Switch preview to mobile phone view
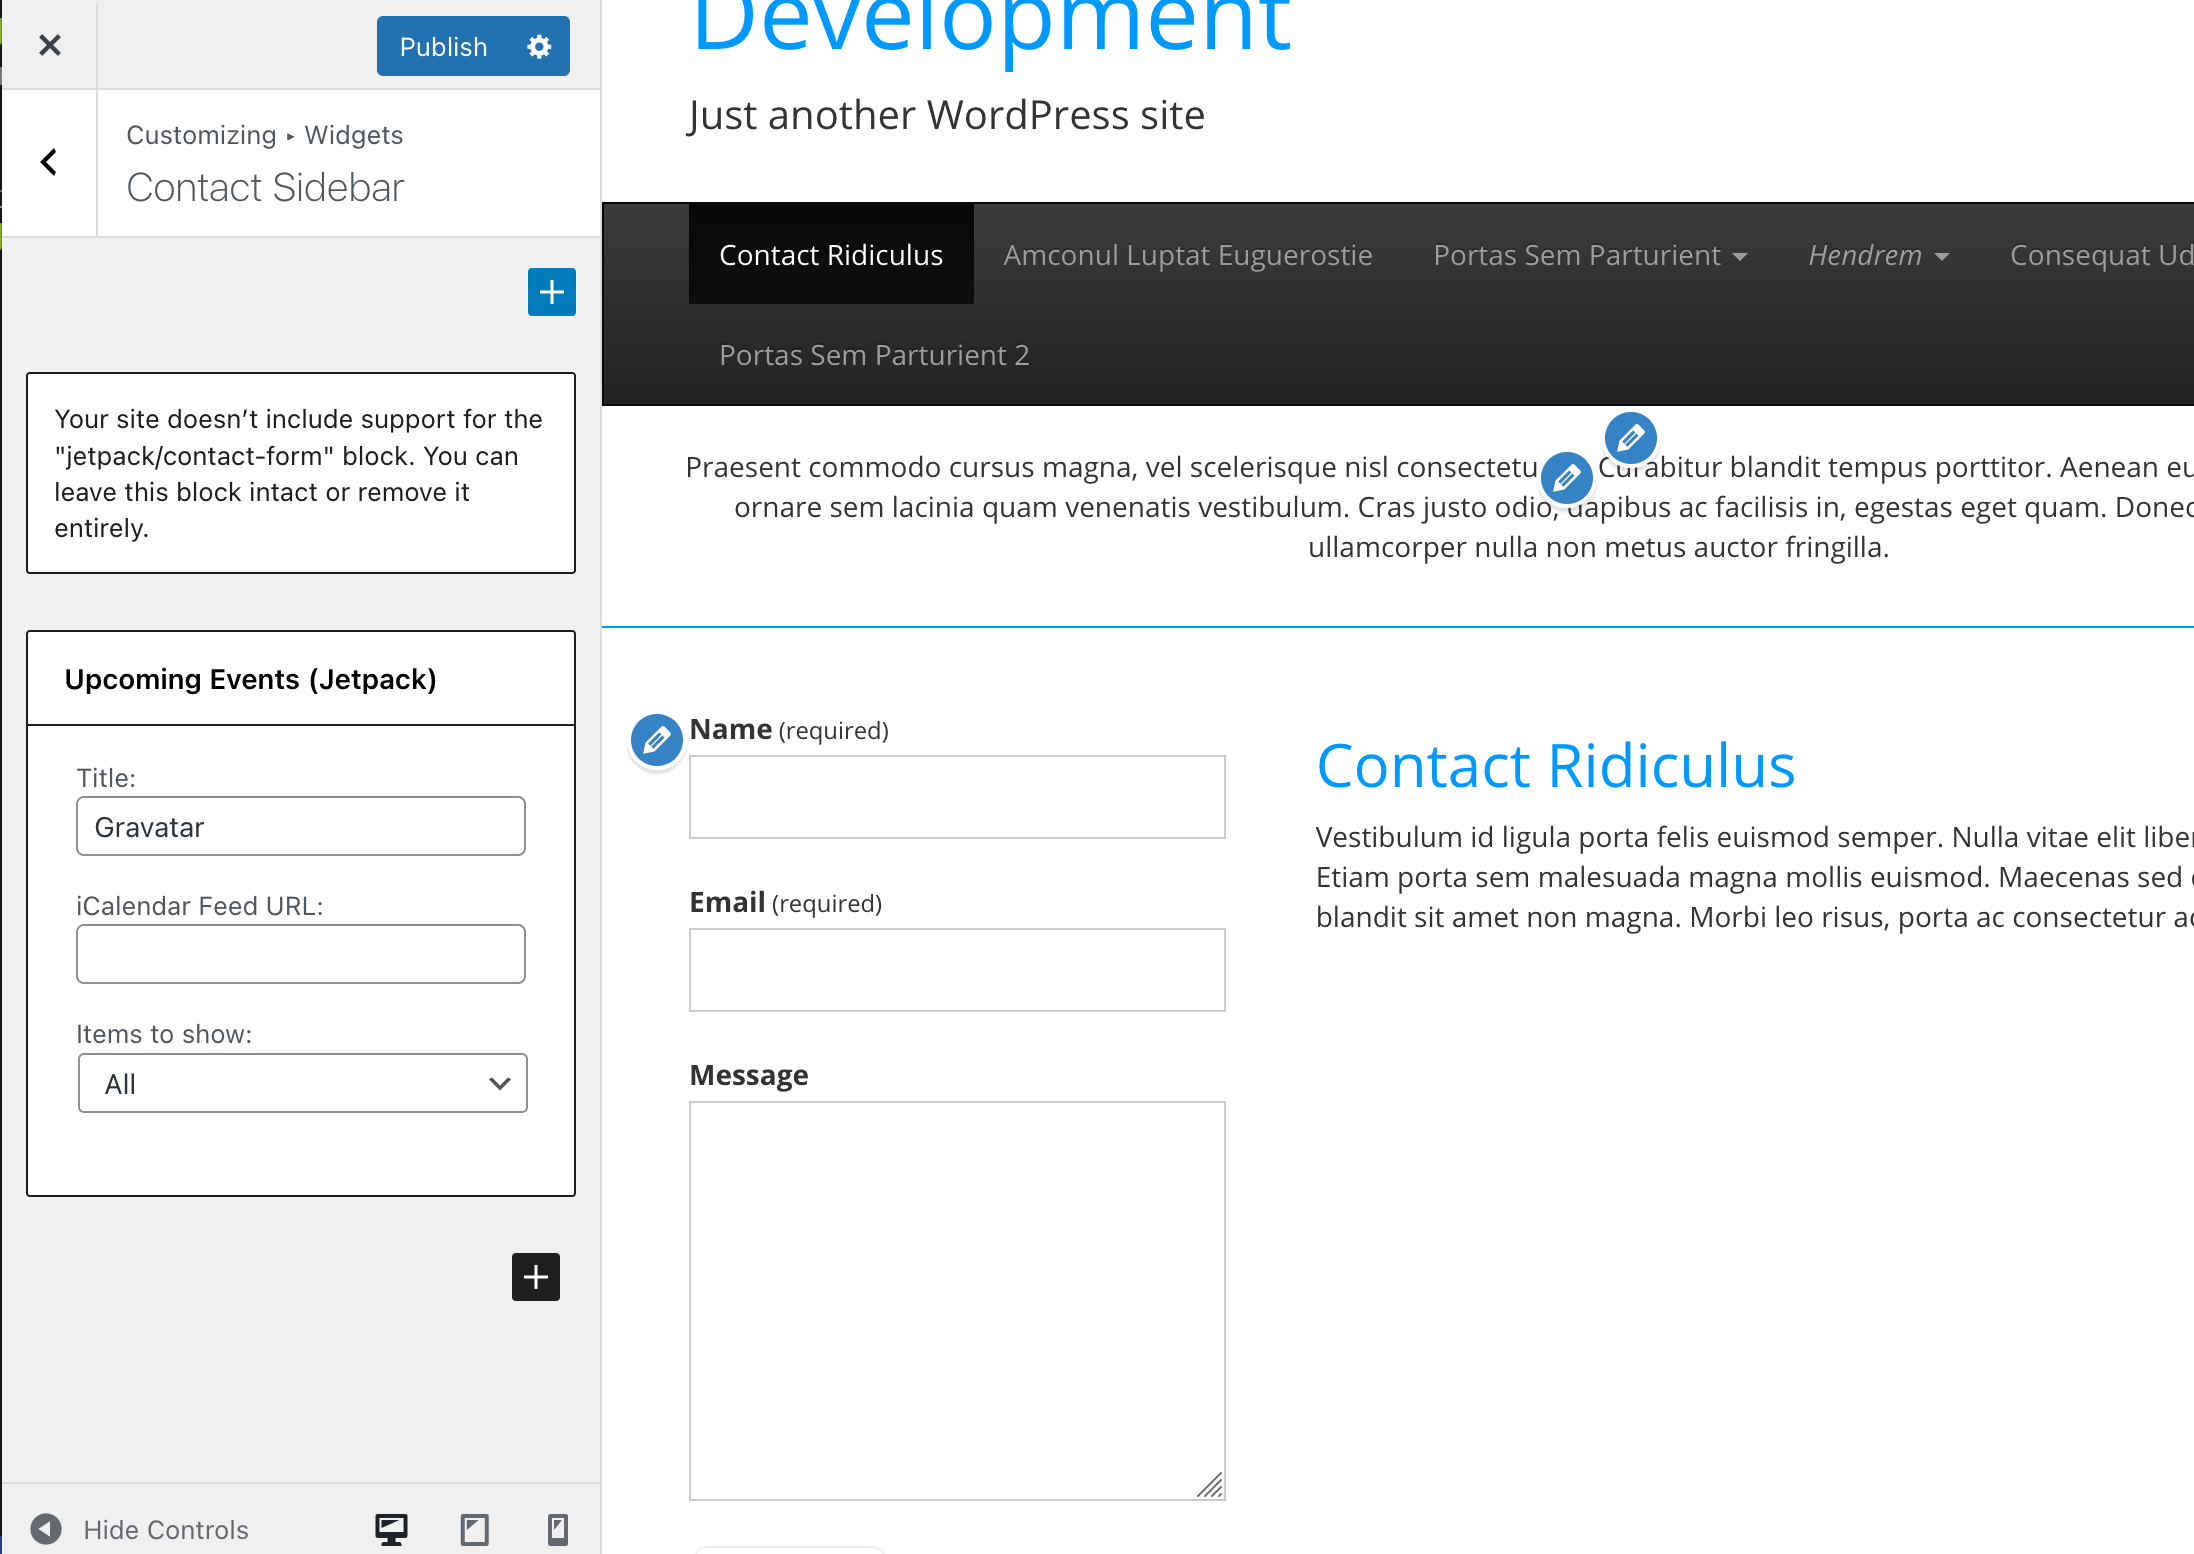Screen dimensions: 2194x1554 pyautogui.click(x=557, y=1529)
